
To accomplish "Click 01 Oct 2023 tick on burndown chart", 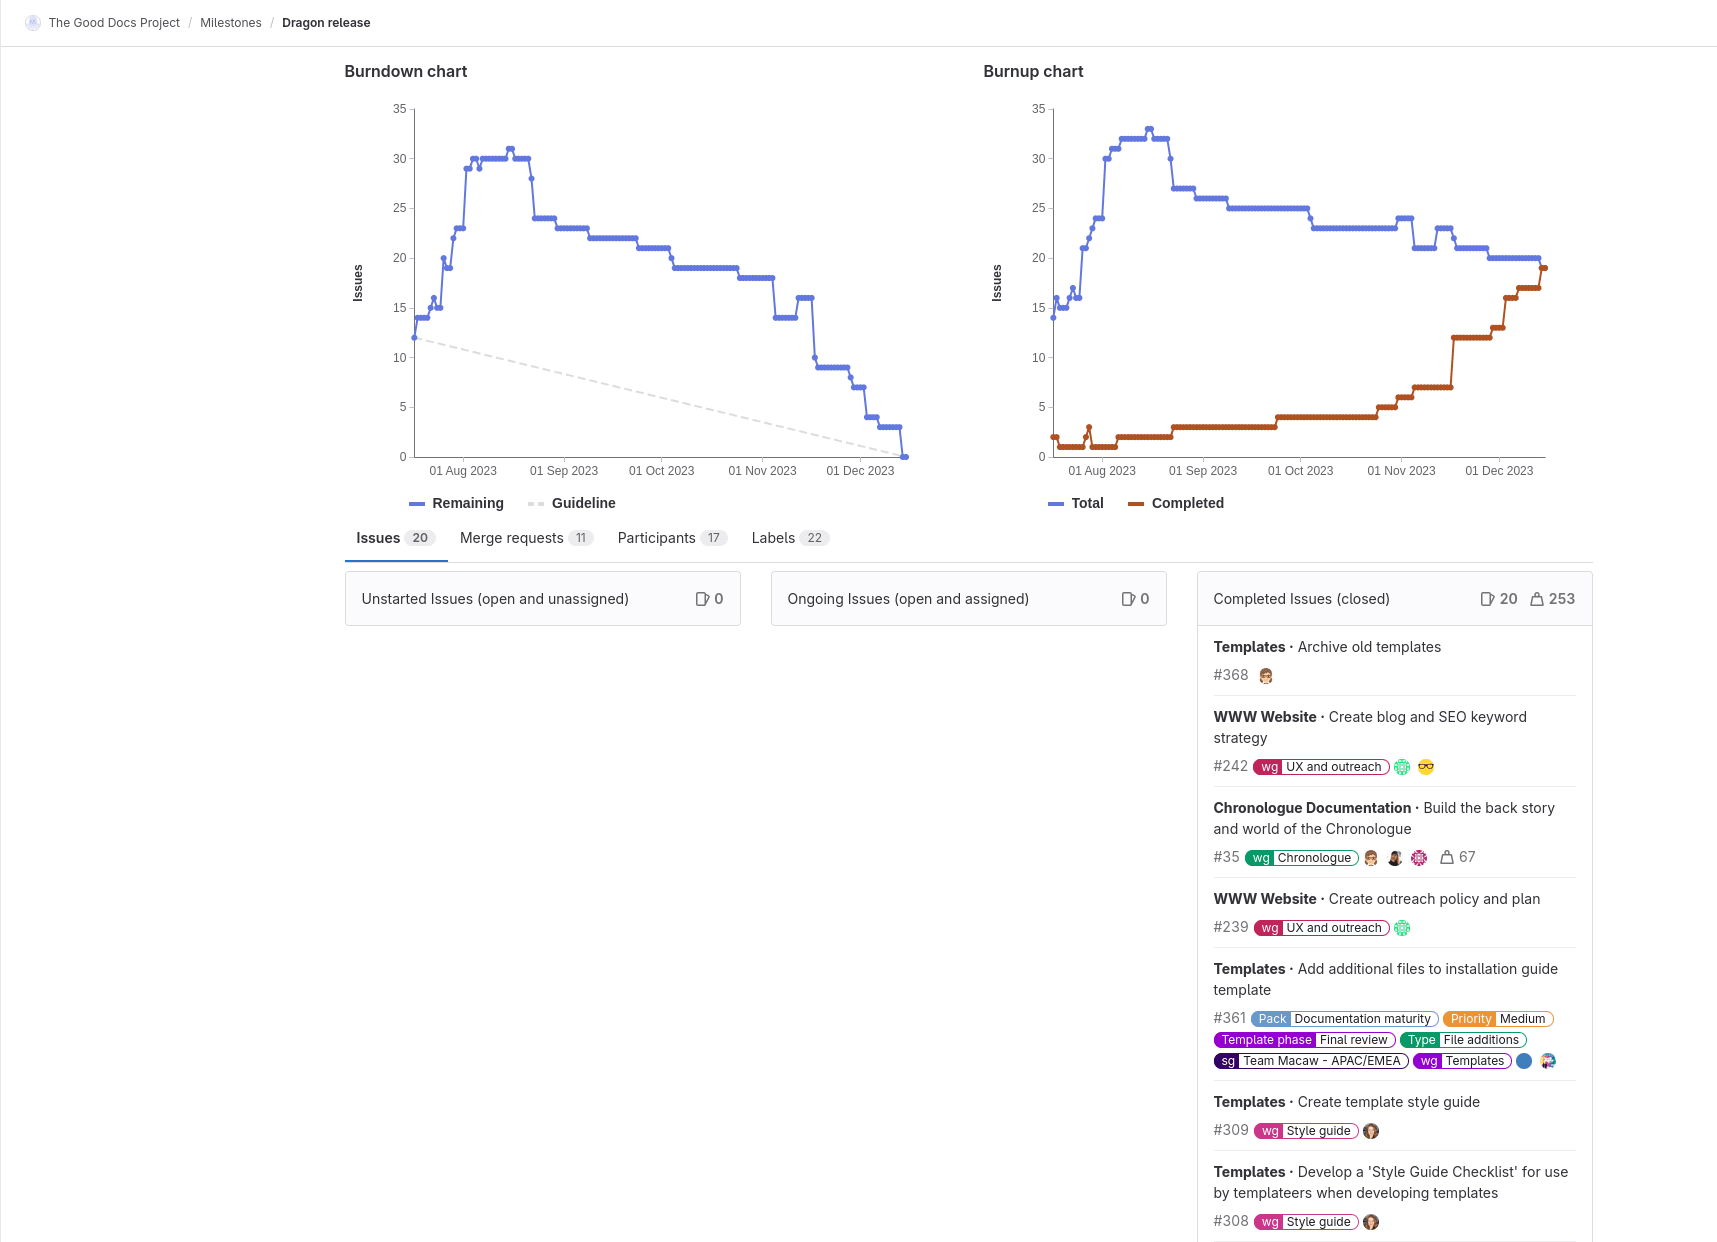I will point(661,471).
